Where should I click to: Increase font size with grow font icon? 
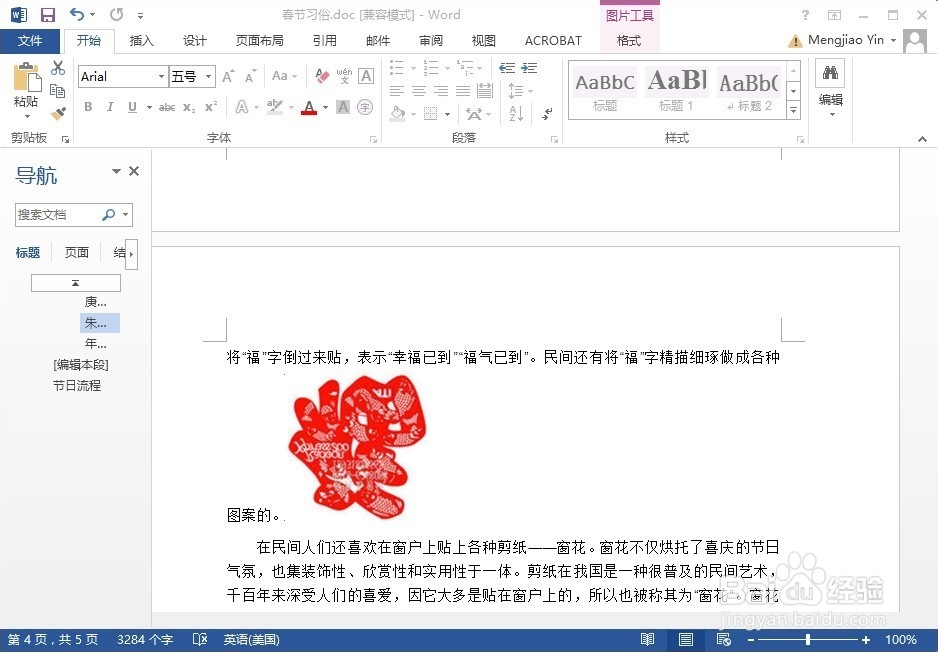[228, 77]
